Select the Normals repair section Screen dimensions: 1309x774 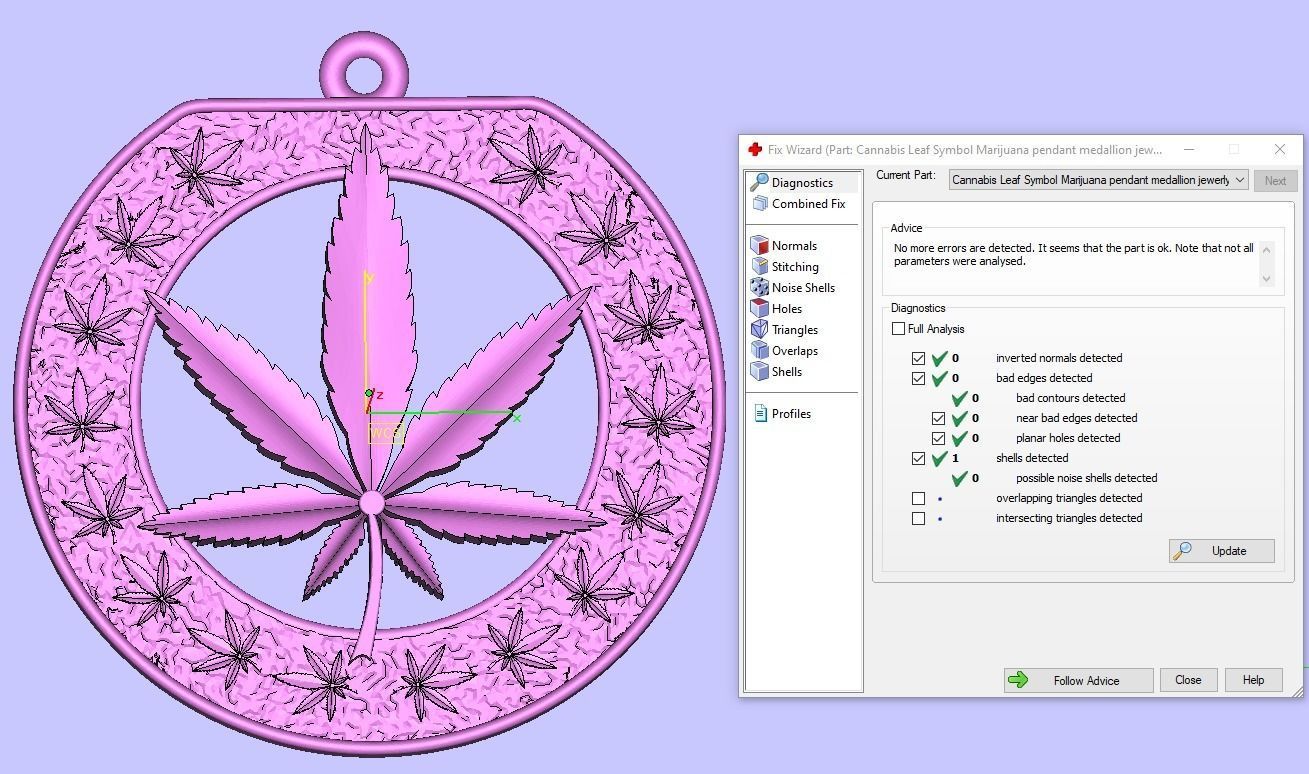(794, 245)
